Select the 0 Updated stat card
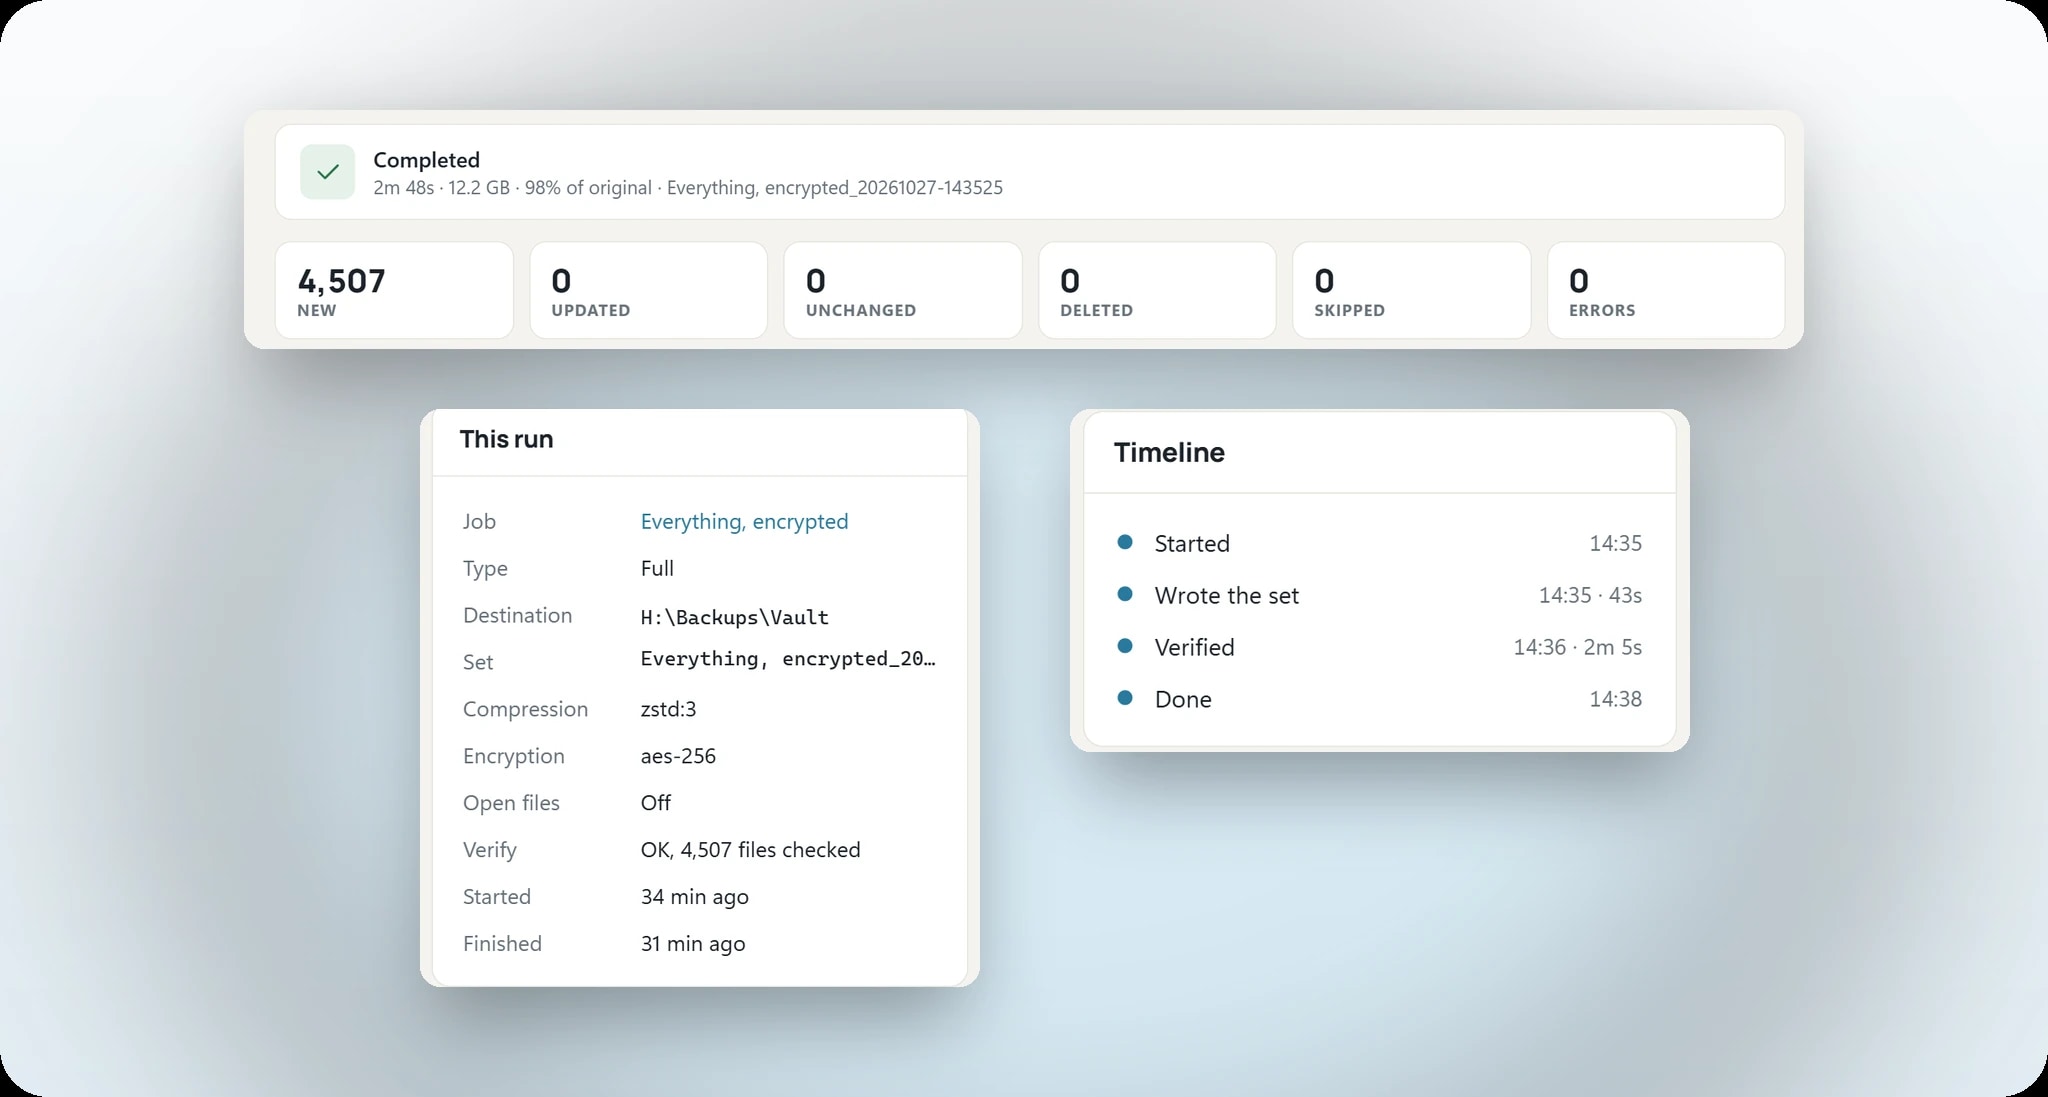Viewport: 2048px width, 1097px height. (x=648, y=290)
